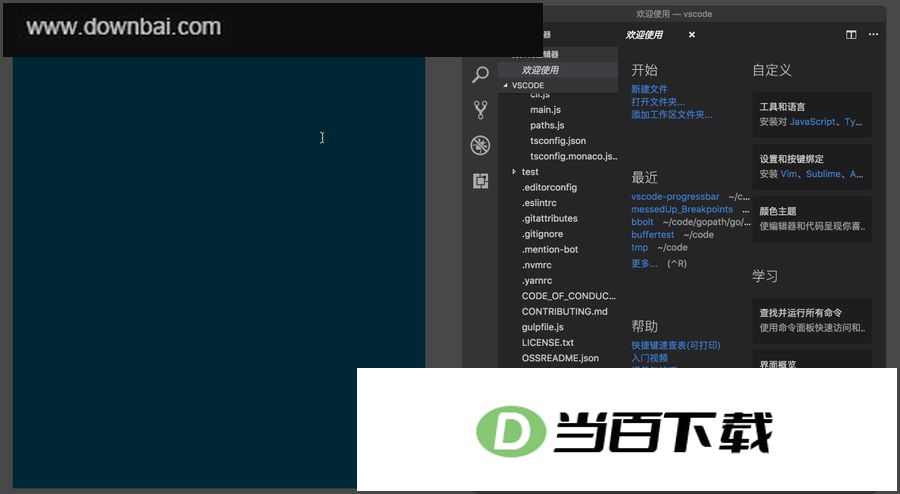Open LICENSE.txt file
The width and height of the screenshot is (900, 494).
[548, 342]
